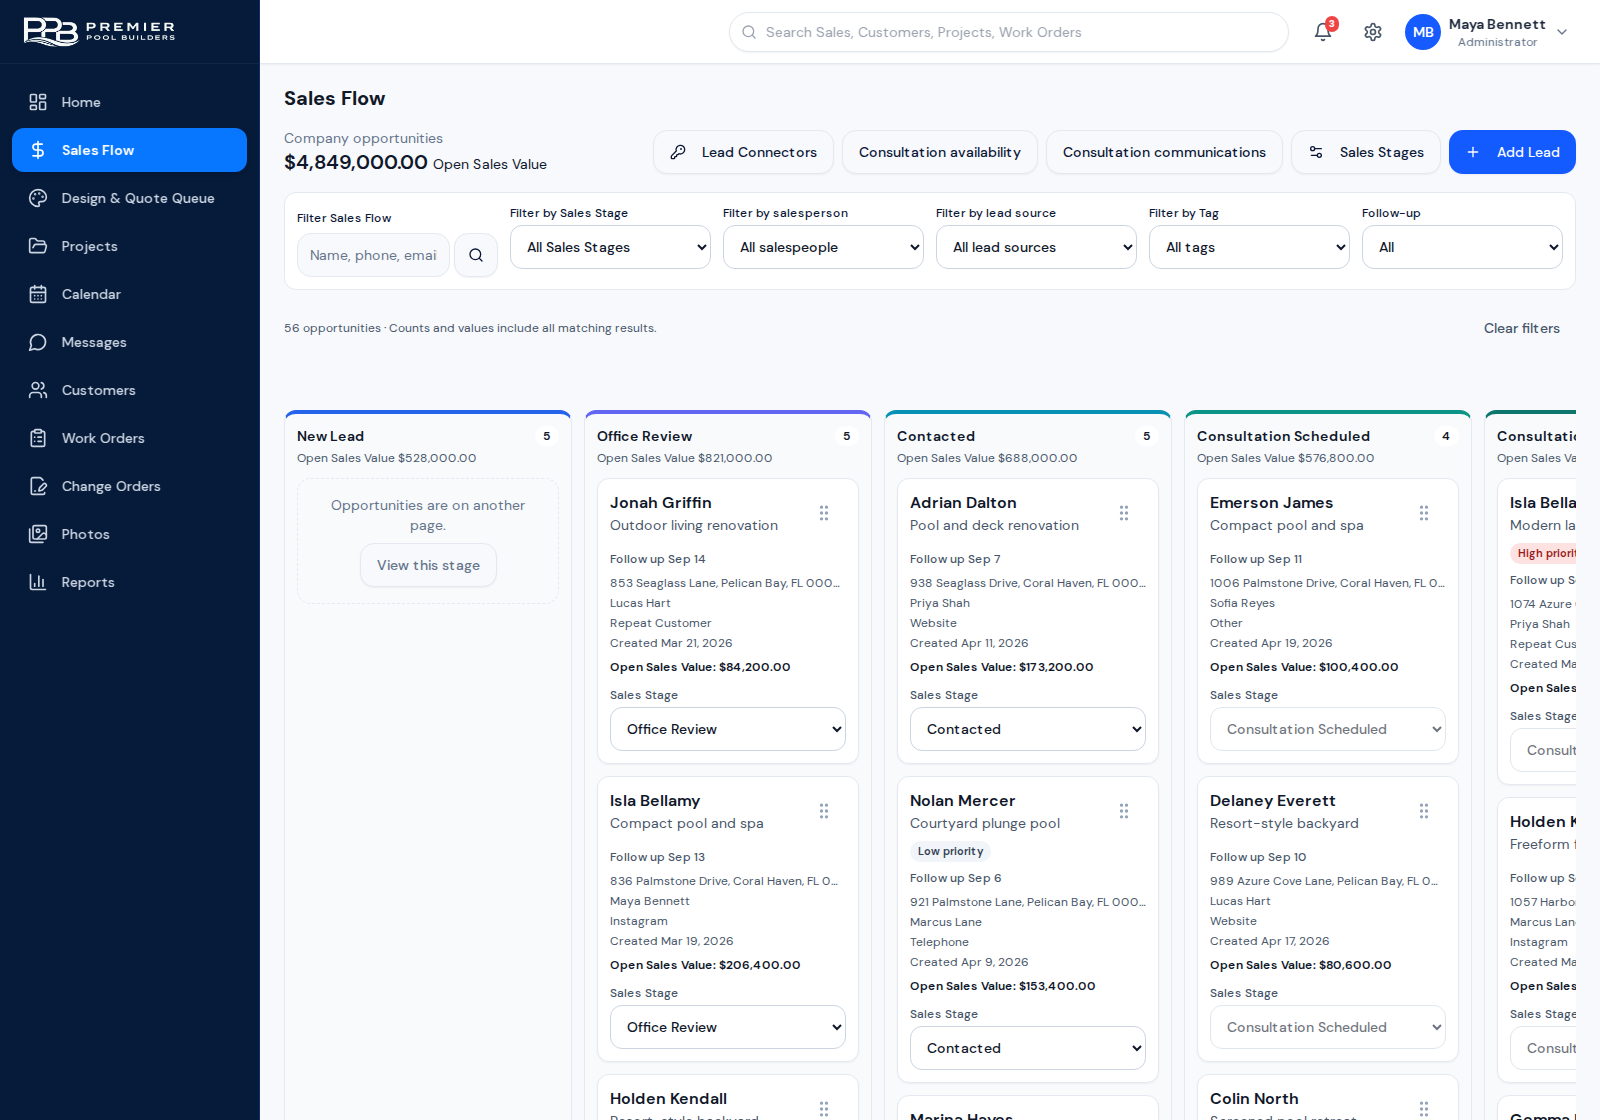
Task: Click the MB user avatar
Action: tap(1423, 32)
